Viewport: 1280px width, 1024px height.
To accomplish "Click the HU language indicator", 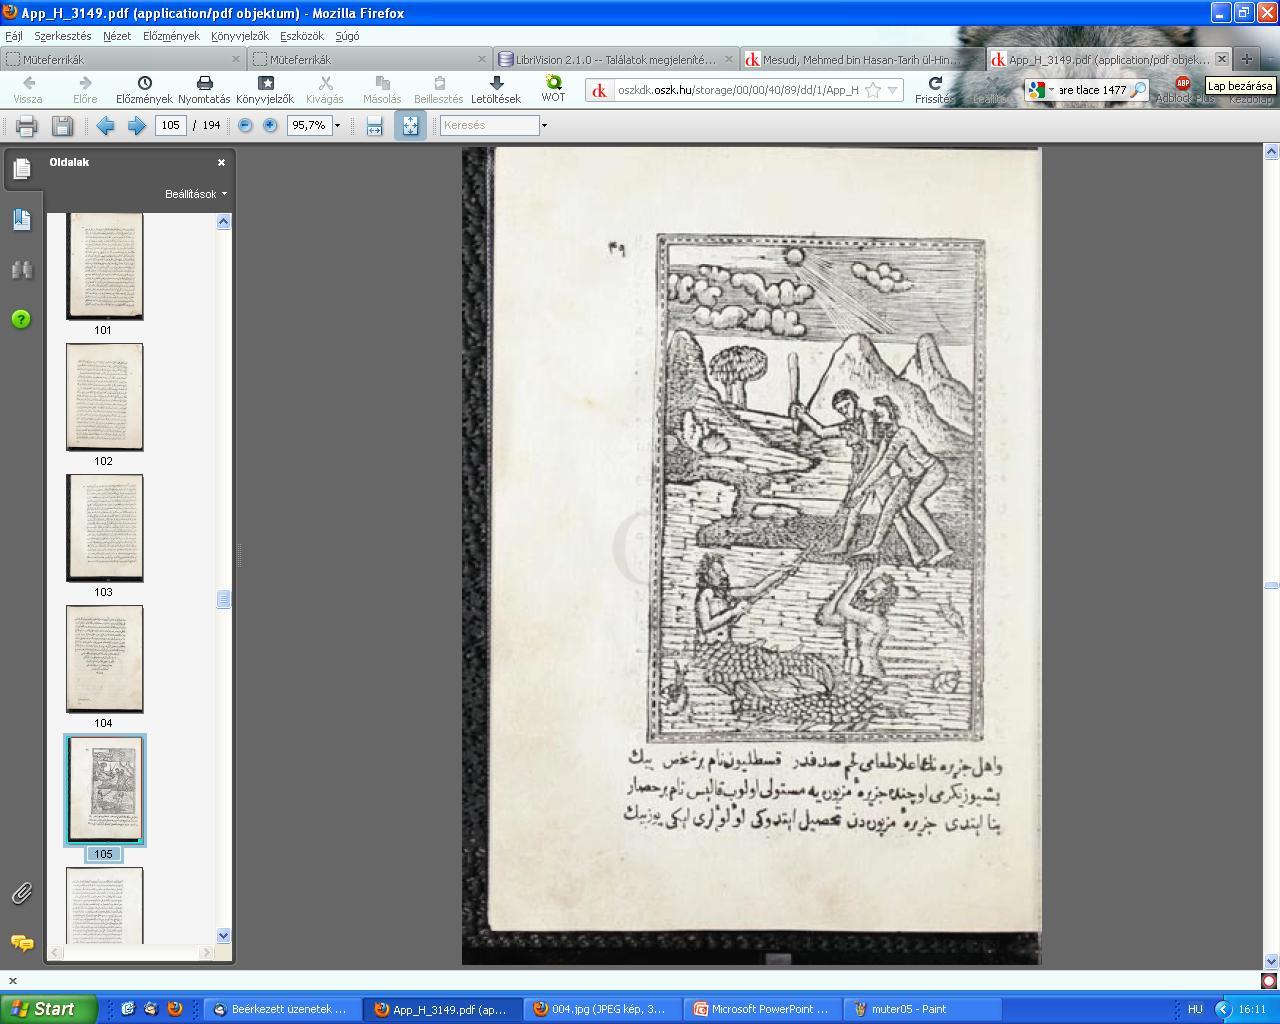I will tap(1195, 1010).
